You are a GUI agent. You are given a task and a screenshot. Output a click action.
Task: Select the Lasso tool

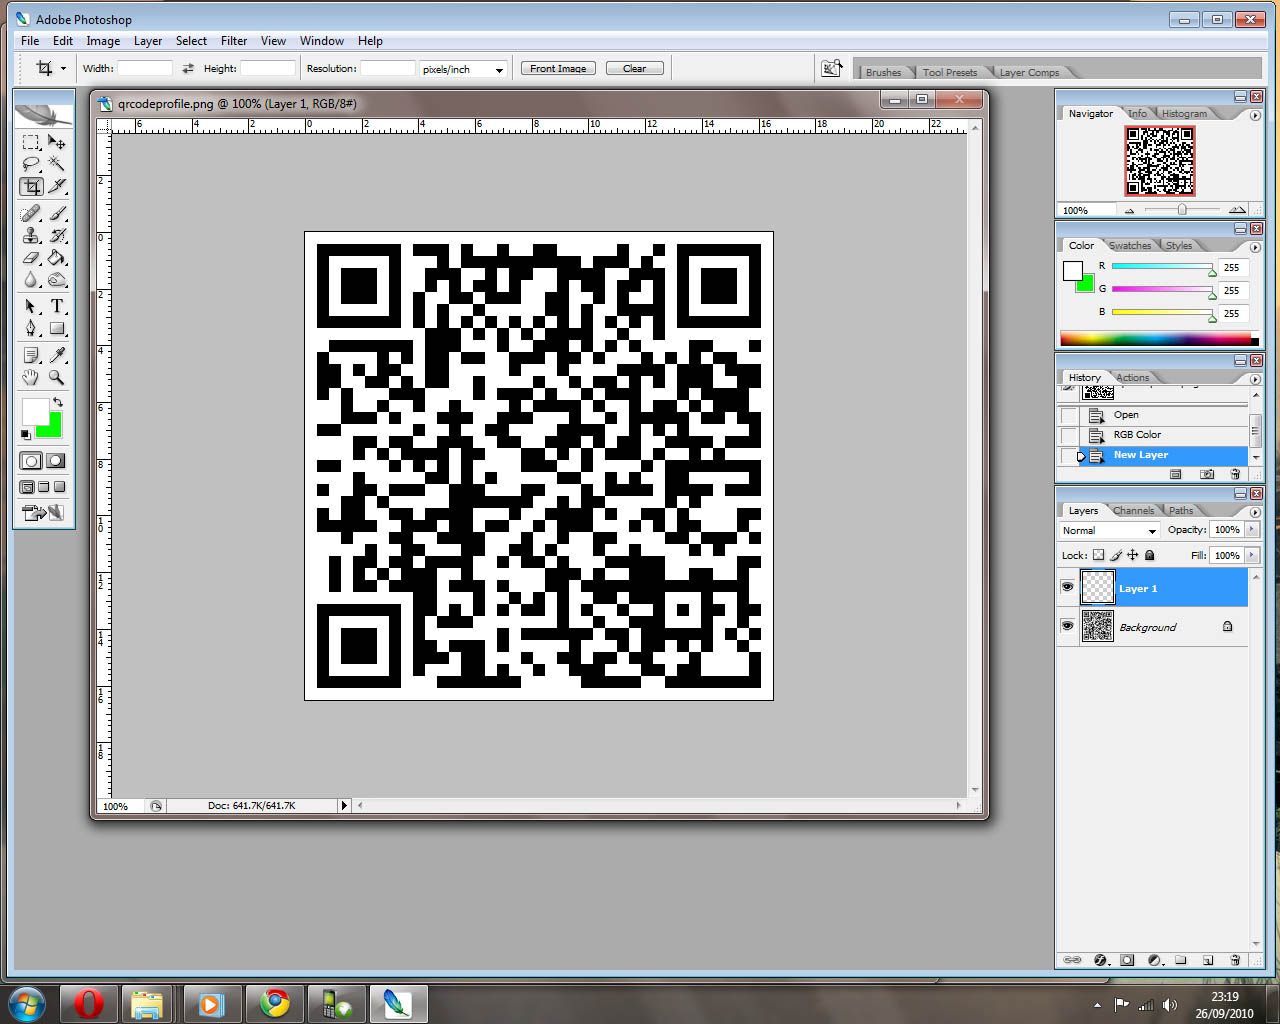[31, 164]
